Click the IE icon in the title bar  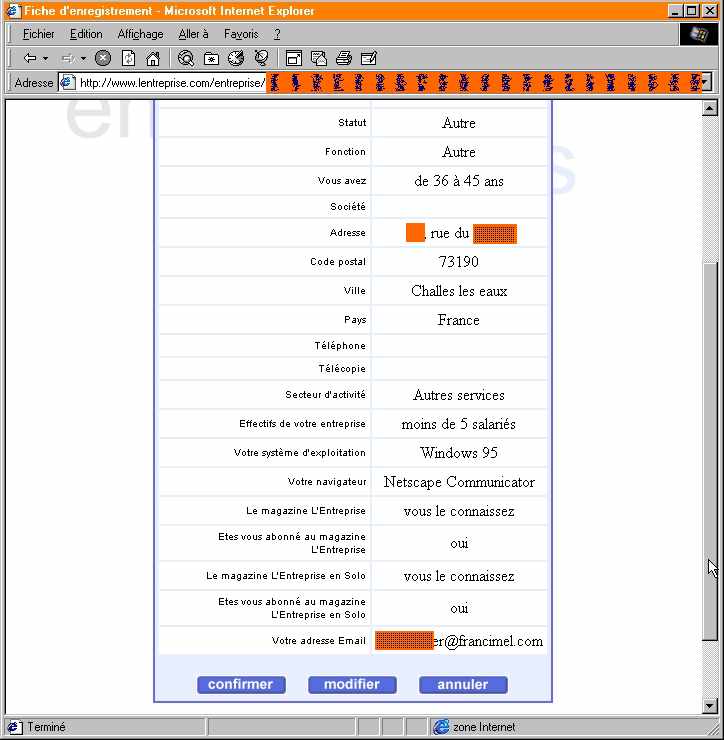coord(13,10)
